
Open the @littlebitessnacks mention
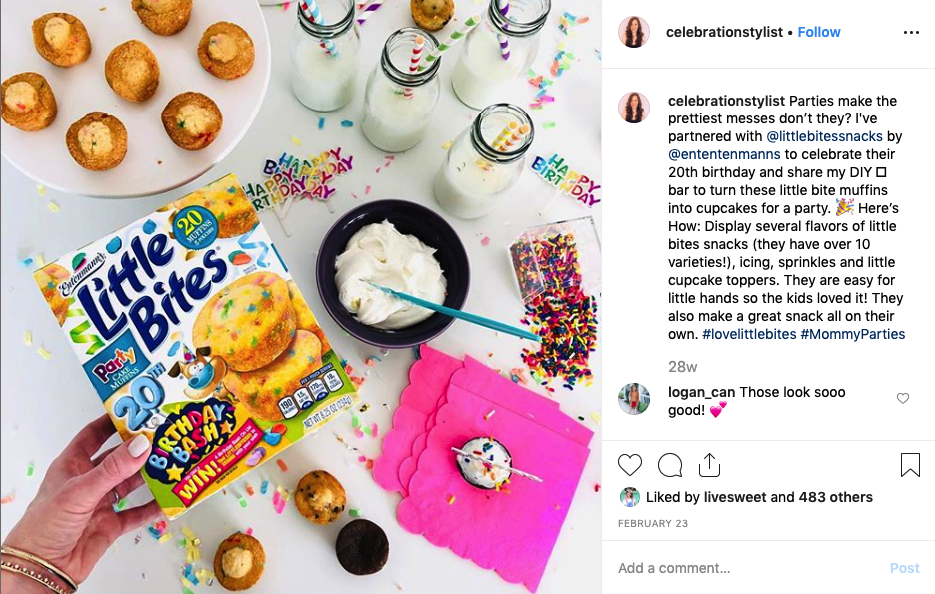click(824, 136)
